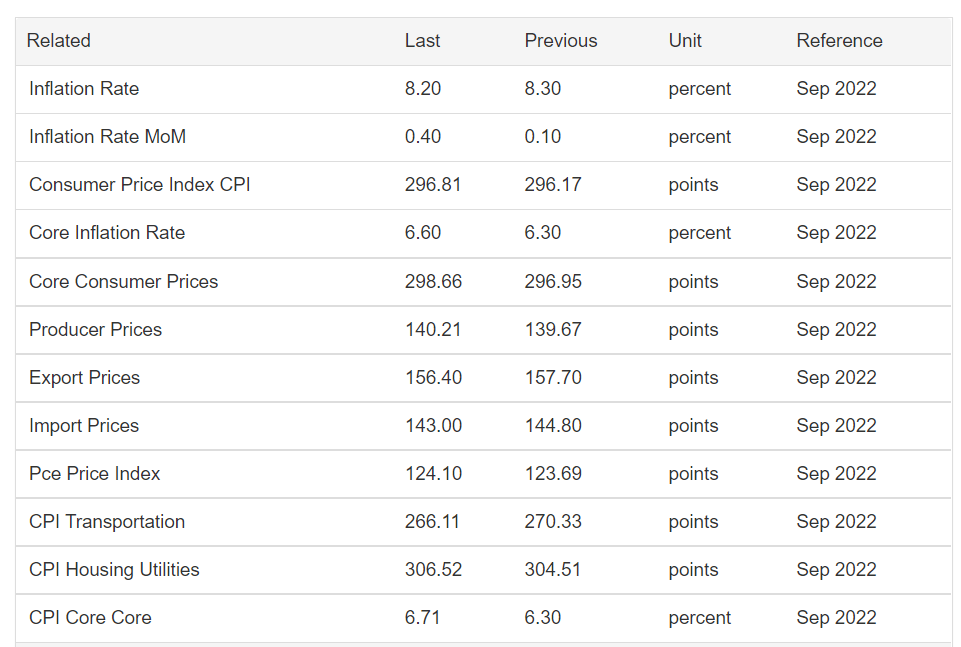Open the CPI Core Core link

[90, 618]
